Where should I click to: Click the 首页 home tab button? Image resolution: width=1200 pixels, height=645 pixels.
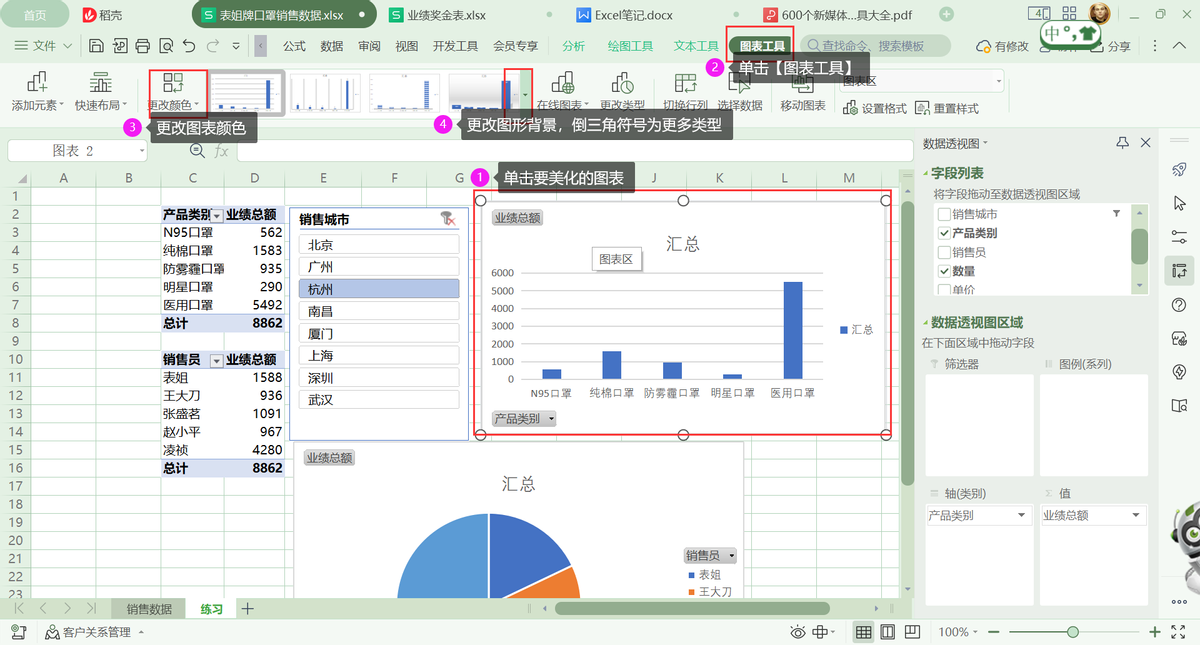35,15
